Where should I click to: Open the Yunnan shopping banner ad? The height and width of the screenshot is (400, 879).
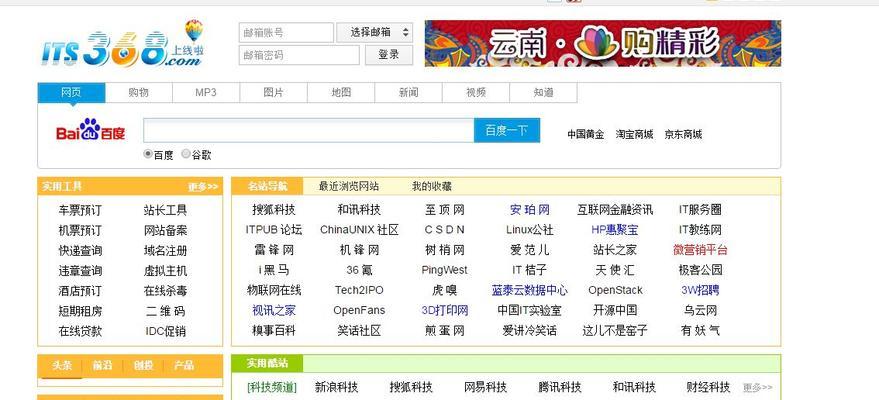[603, 43]
